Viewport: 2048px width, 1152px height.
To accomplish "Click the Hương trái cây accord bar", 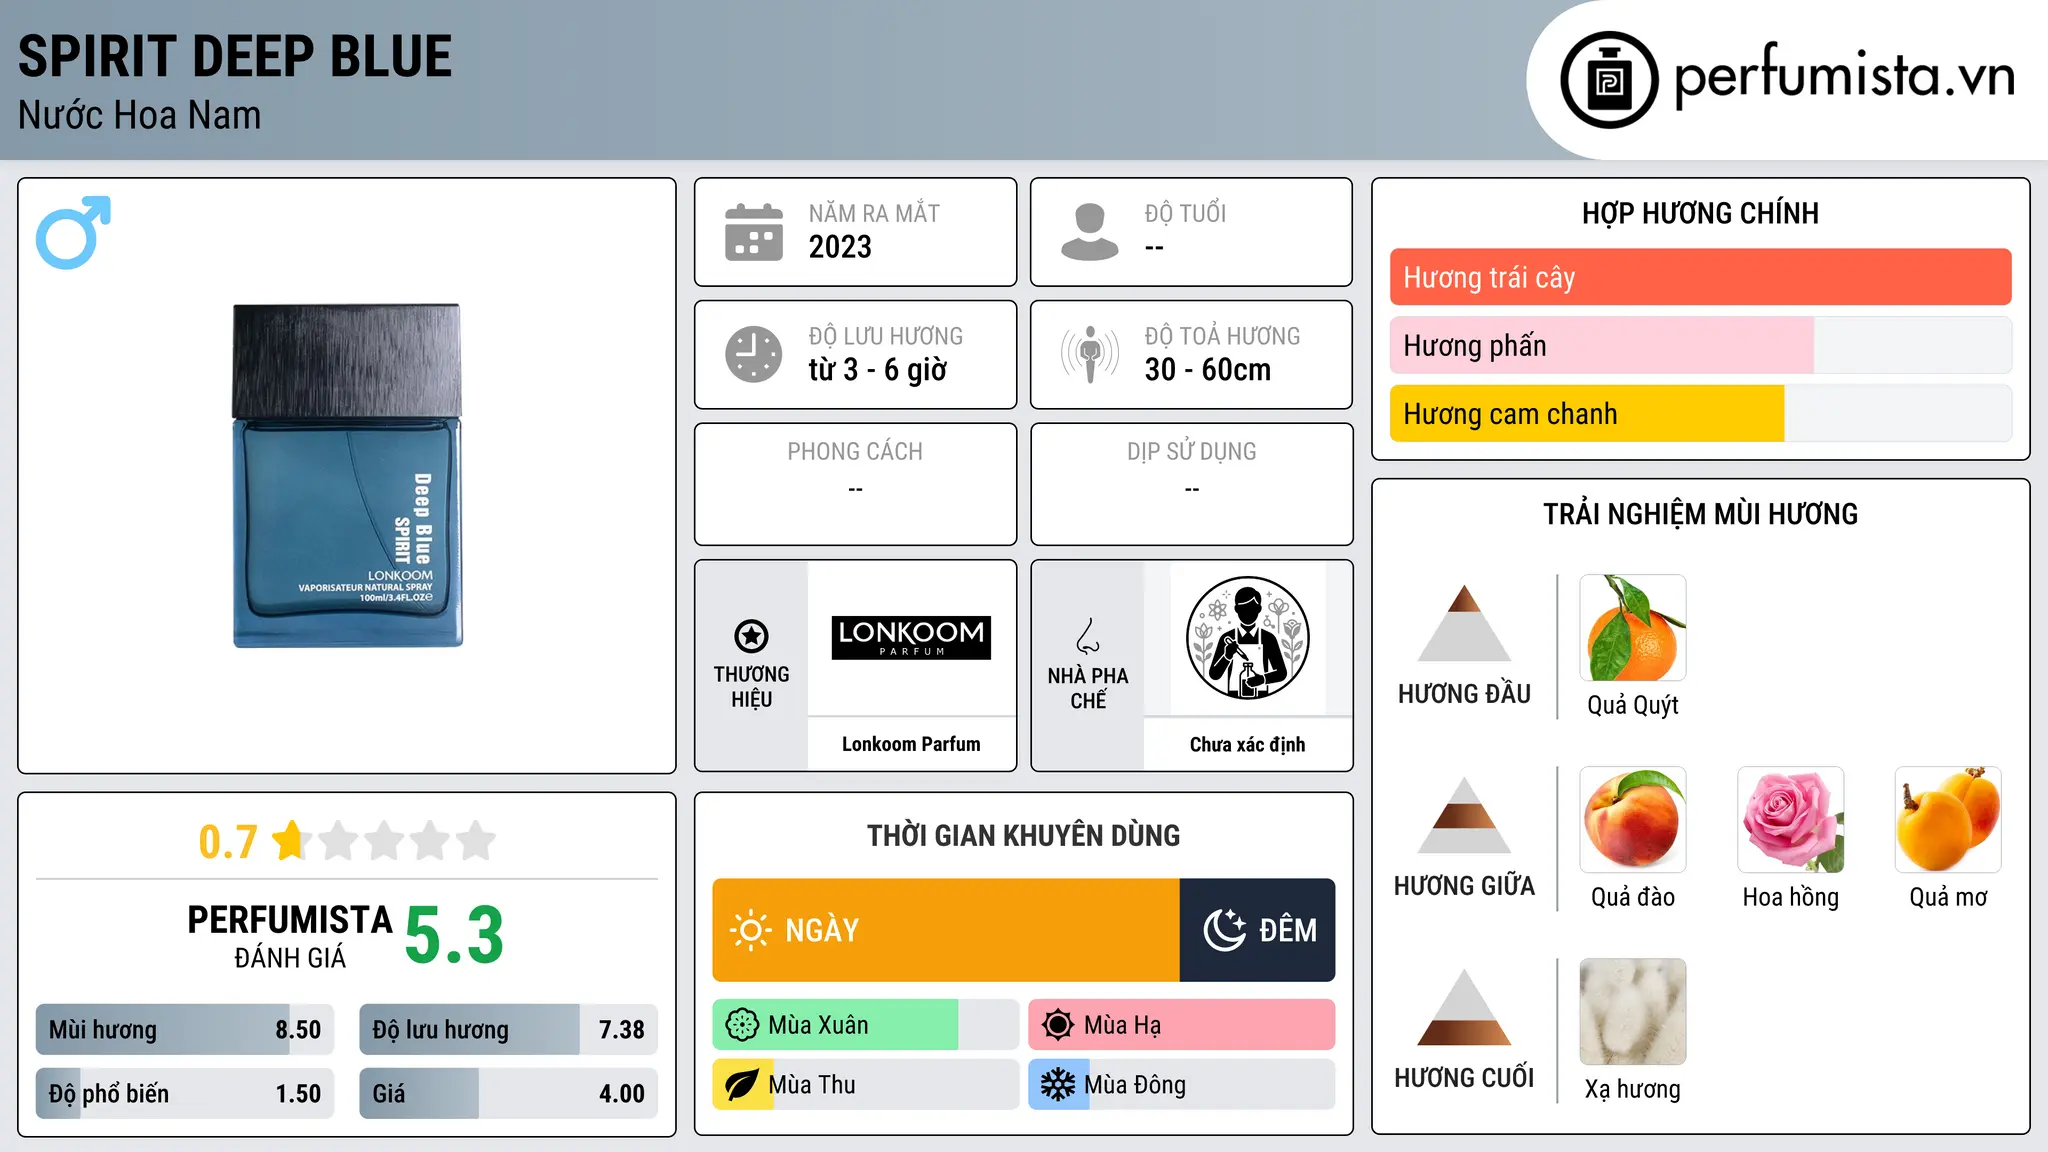I will click(x=1701, y=277).
